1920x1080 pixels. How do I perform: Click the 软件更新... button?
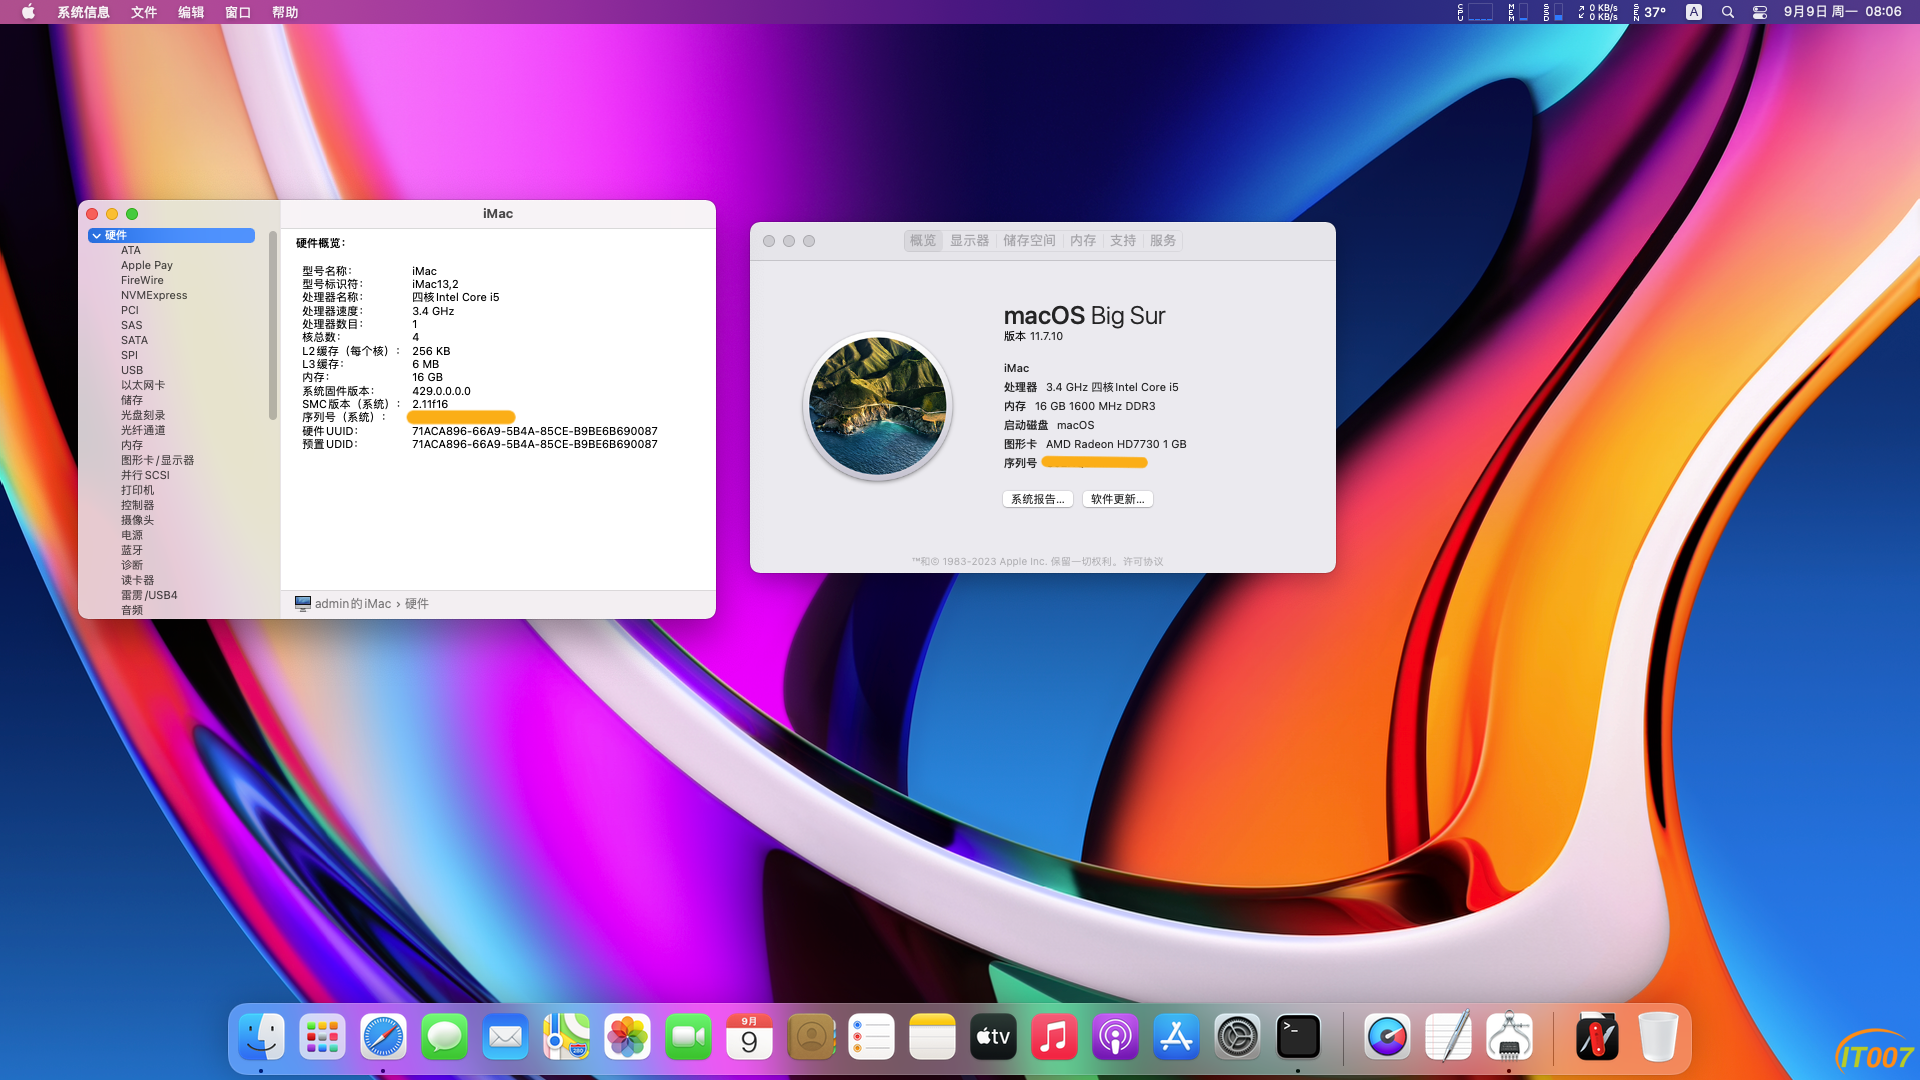pyautogui.click(x=1118, y=499)
